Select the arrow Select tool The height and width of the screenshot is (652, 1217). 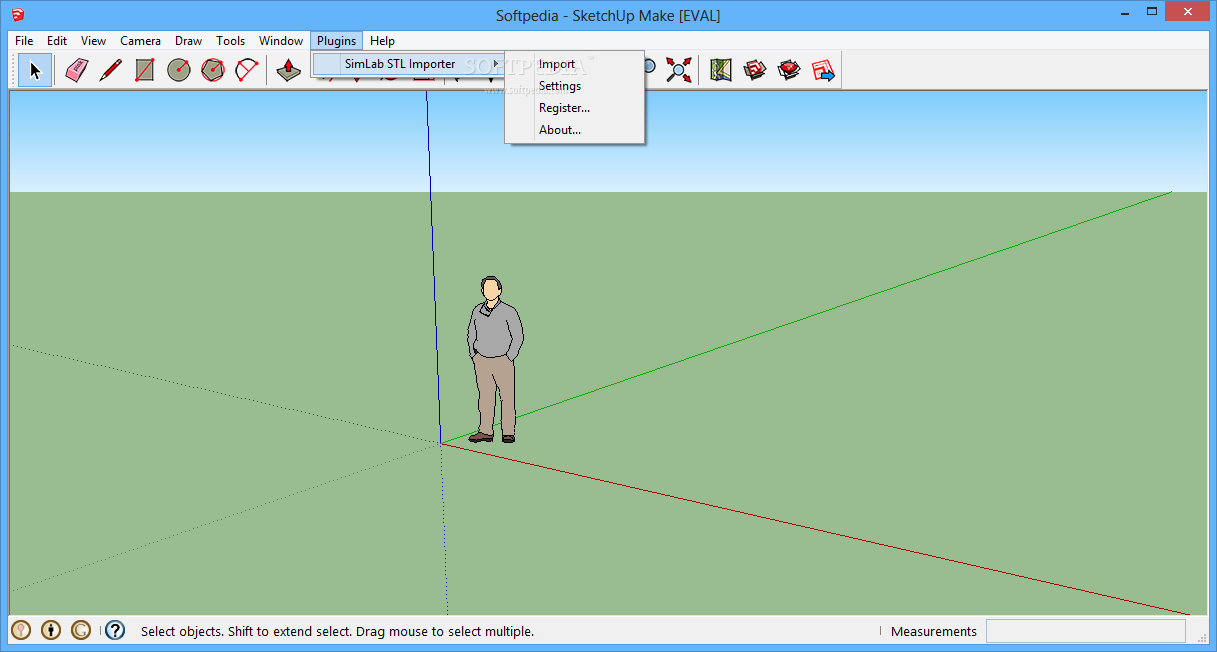coord(35,70)
